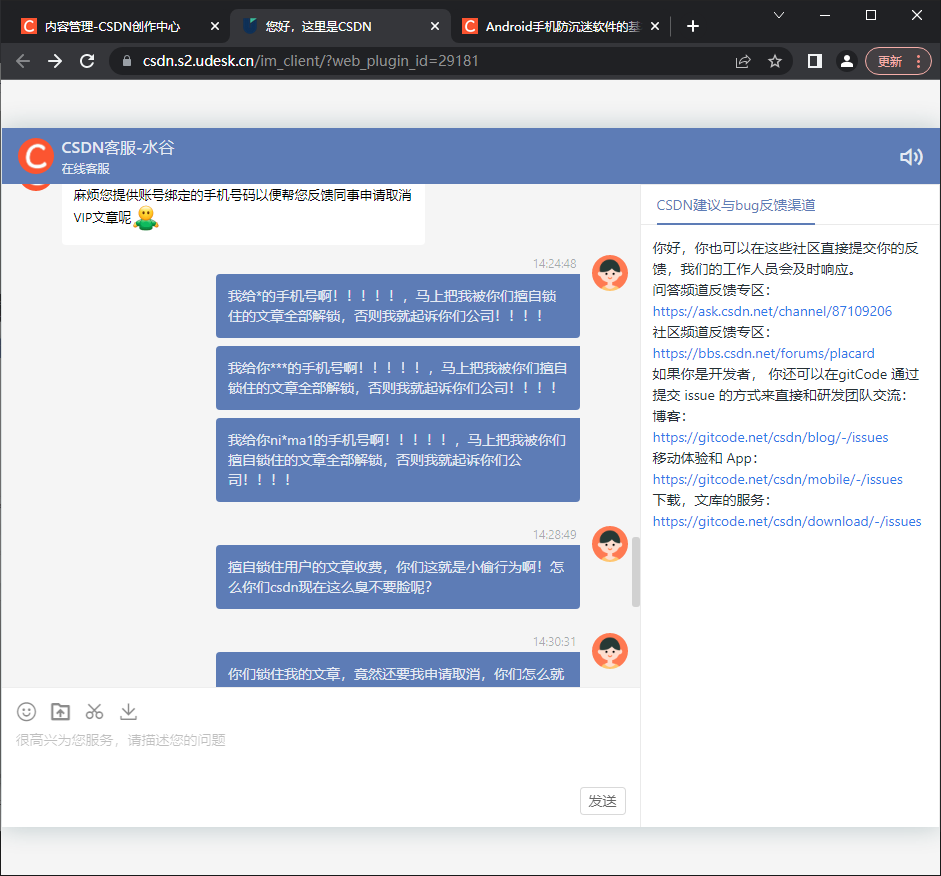This screenshot has height=876, width=941.
Task: Click the 14:28:49 timestamp
Action: [555, 535]
